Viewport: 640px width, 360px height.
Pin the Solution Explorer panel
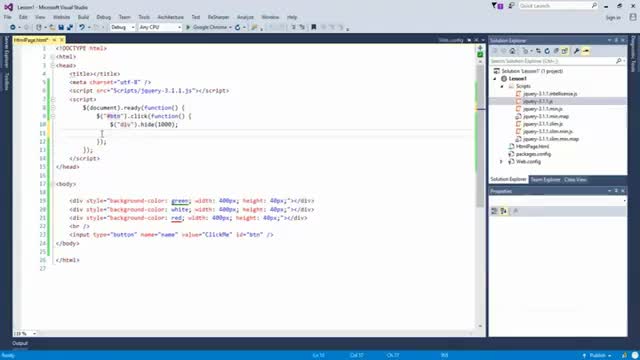click(616, 40)
